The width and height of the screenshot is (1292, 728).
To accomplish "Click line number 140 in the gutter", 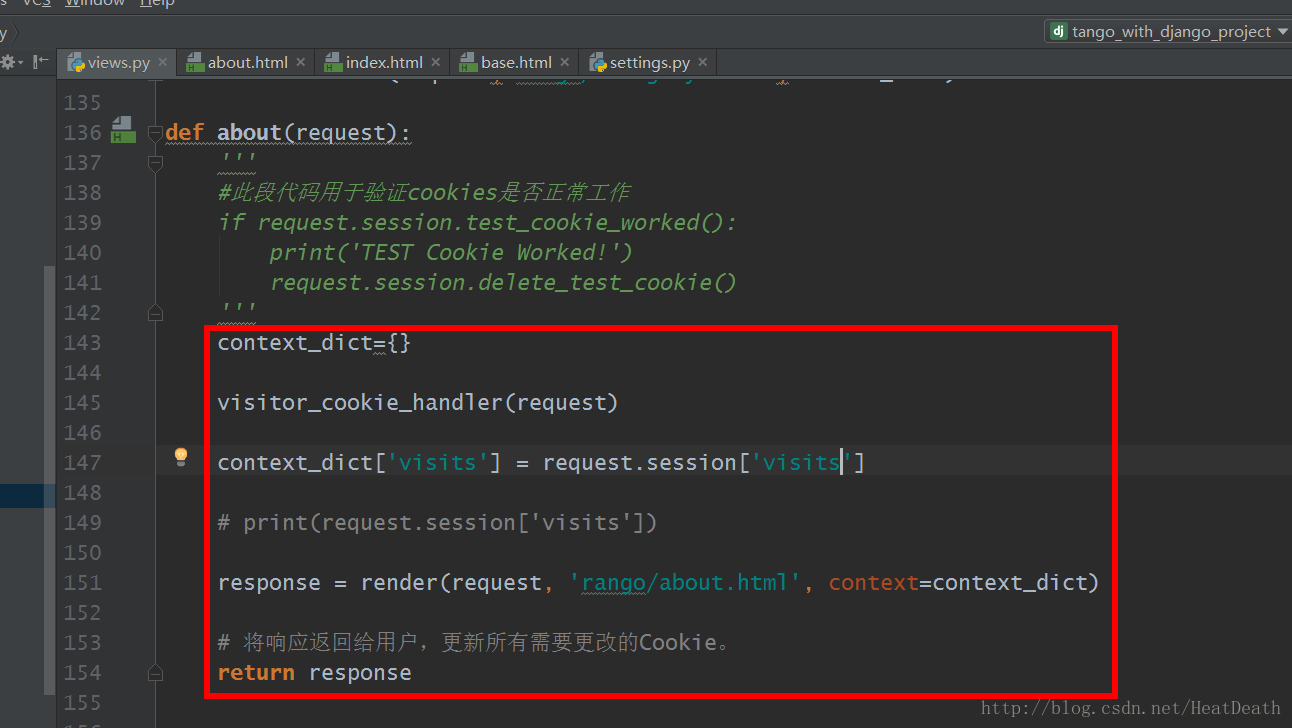I will [x=83, y=252].
